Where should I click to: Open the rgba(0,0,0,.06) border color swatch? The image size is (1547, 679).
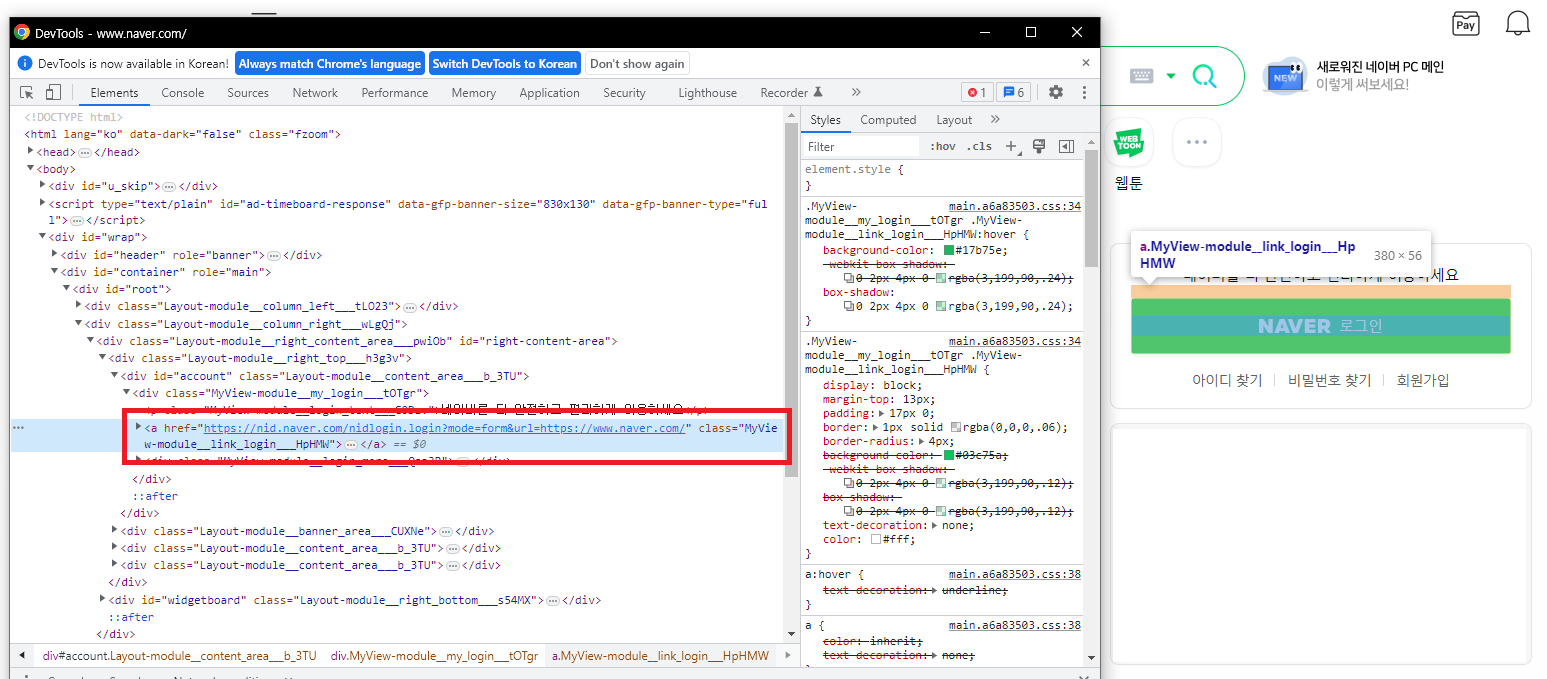956,427
